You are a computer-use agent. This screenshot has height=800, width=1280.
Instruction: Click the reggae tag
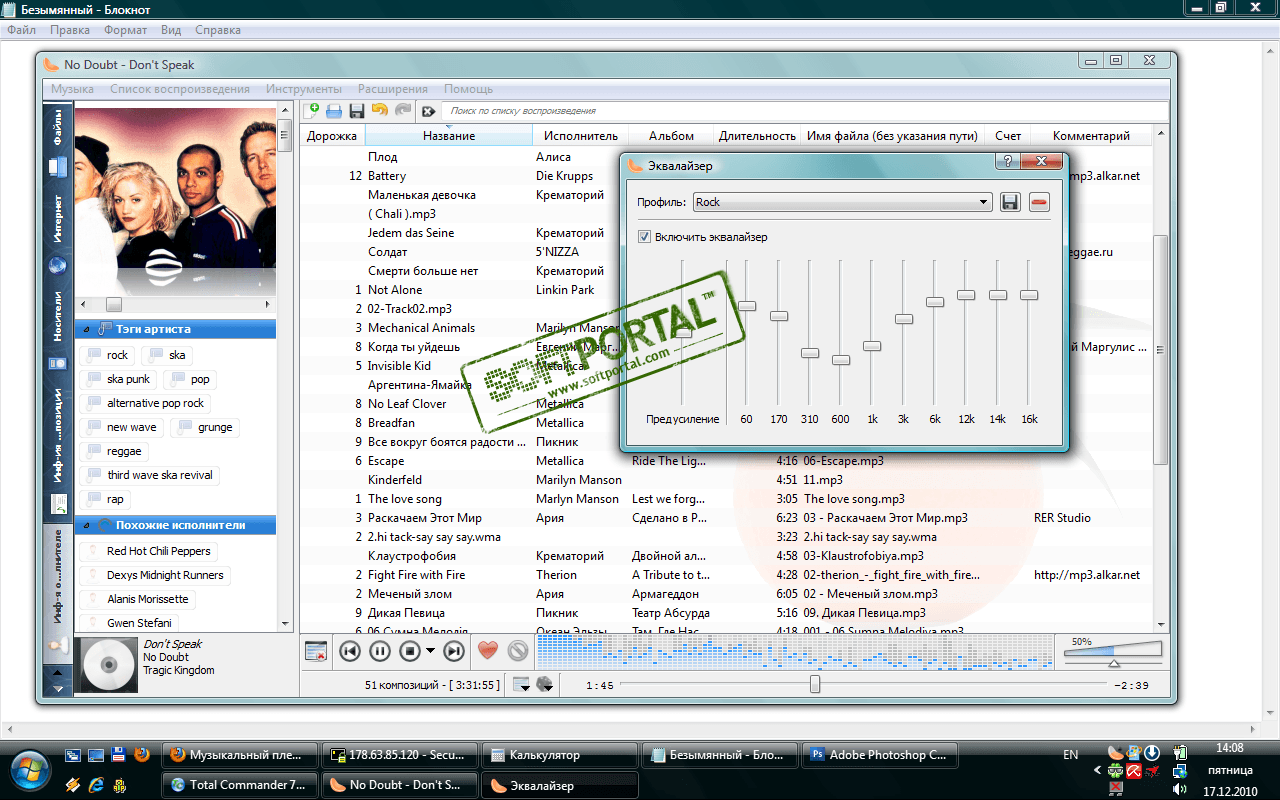coord(114,451)
